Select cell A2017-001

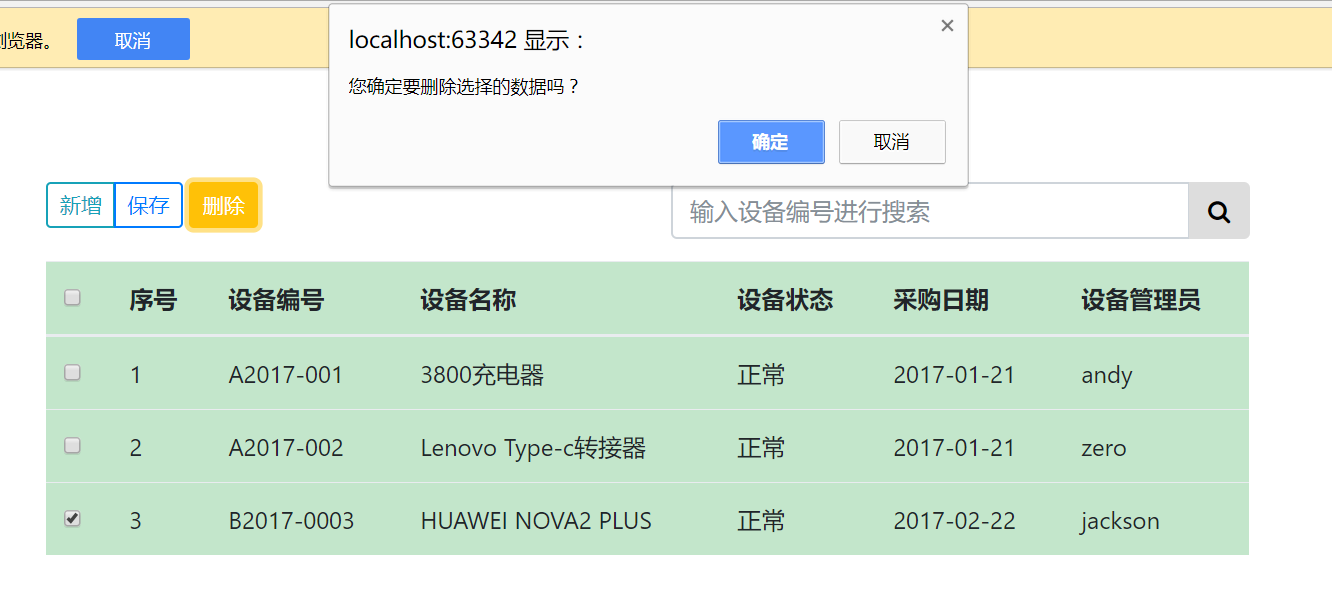286,375
